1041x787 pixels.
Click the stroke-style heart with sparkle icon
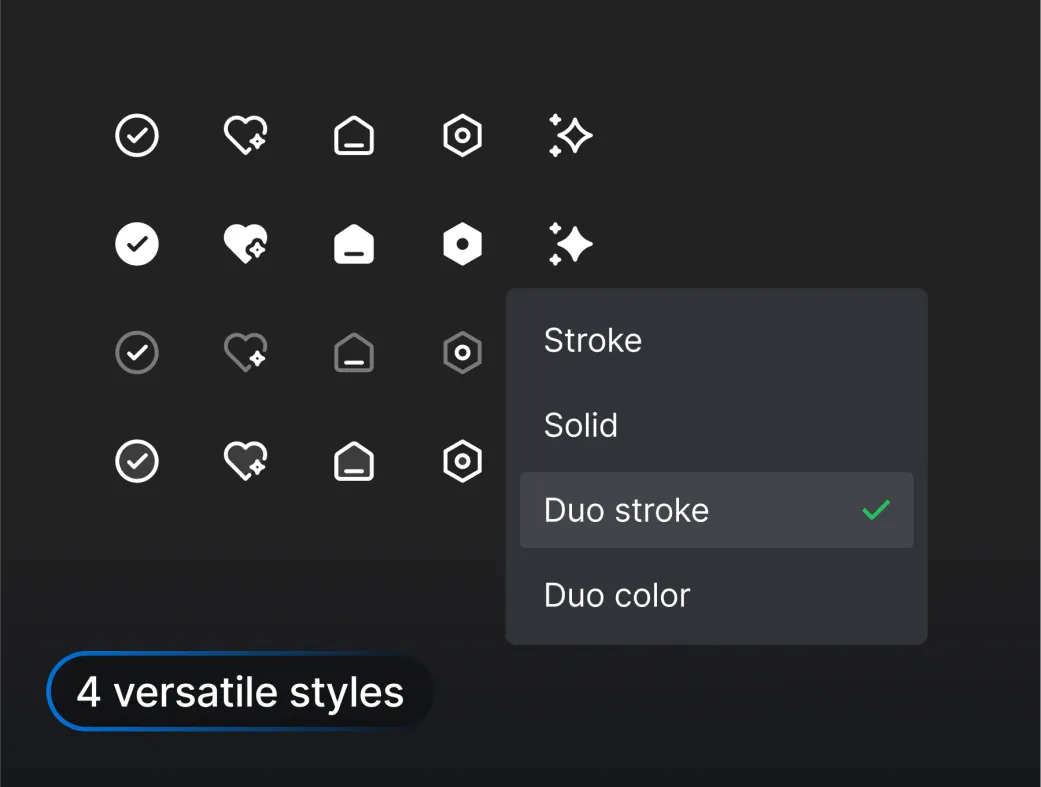[x=246, y=135]
